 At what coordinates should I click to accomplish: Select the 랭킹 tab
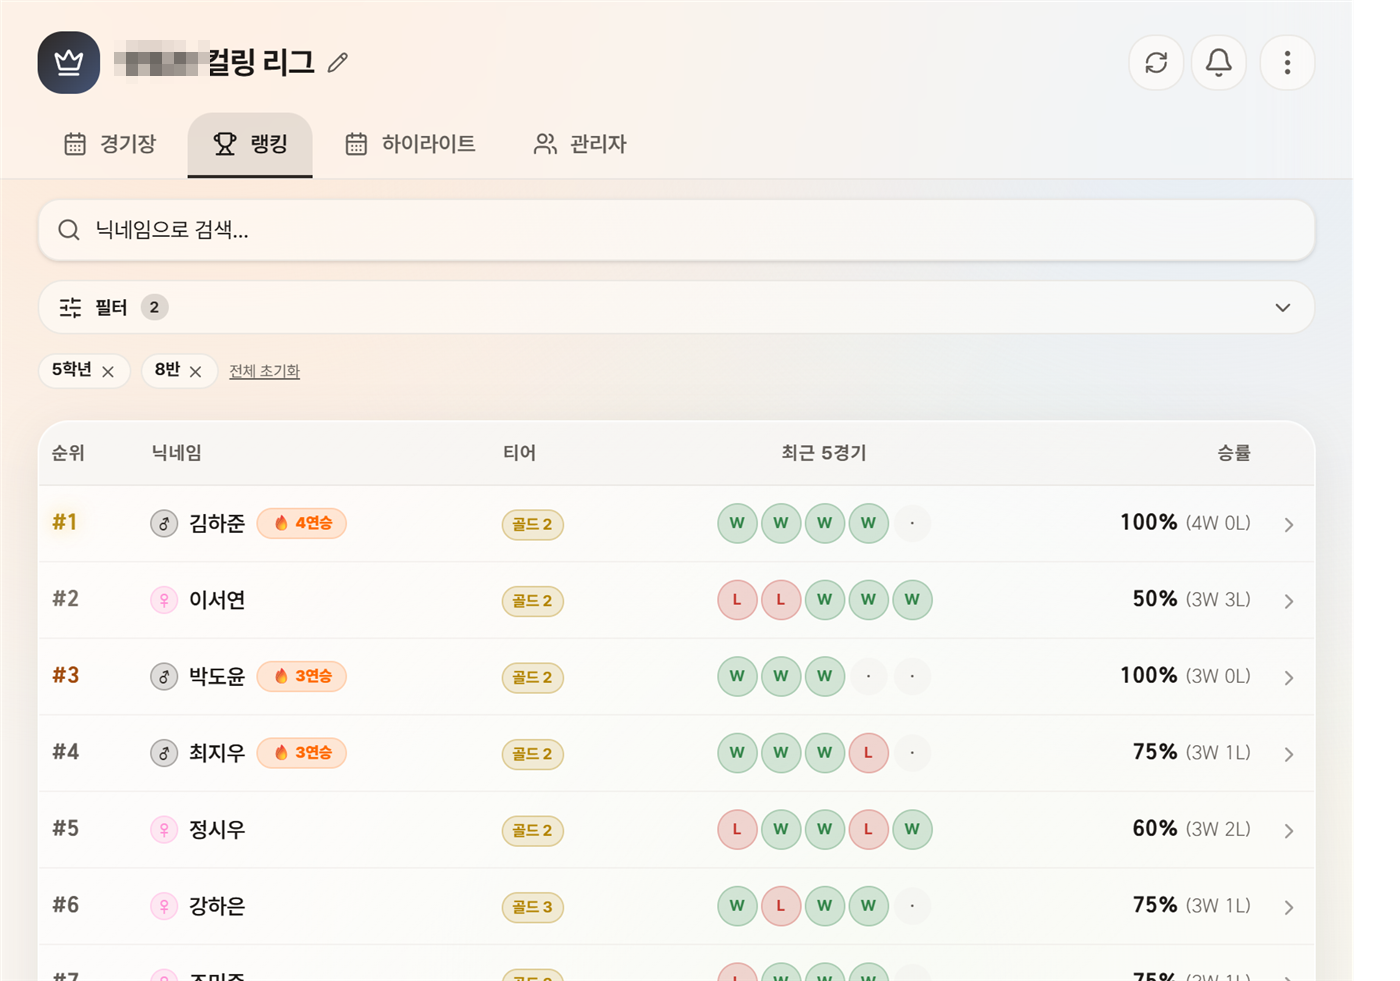250,144
